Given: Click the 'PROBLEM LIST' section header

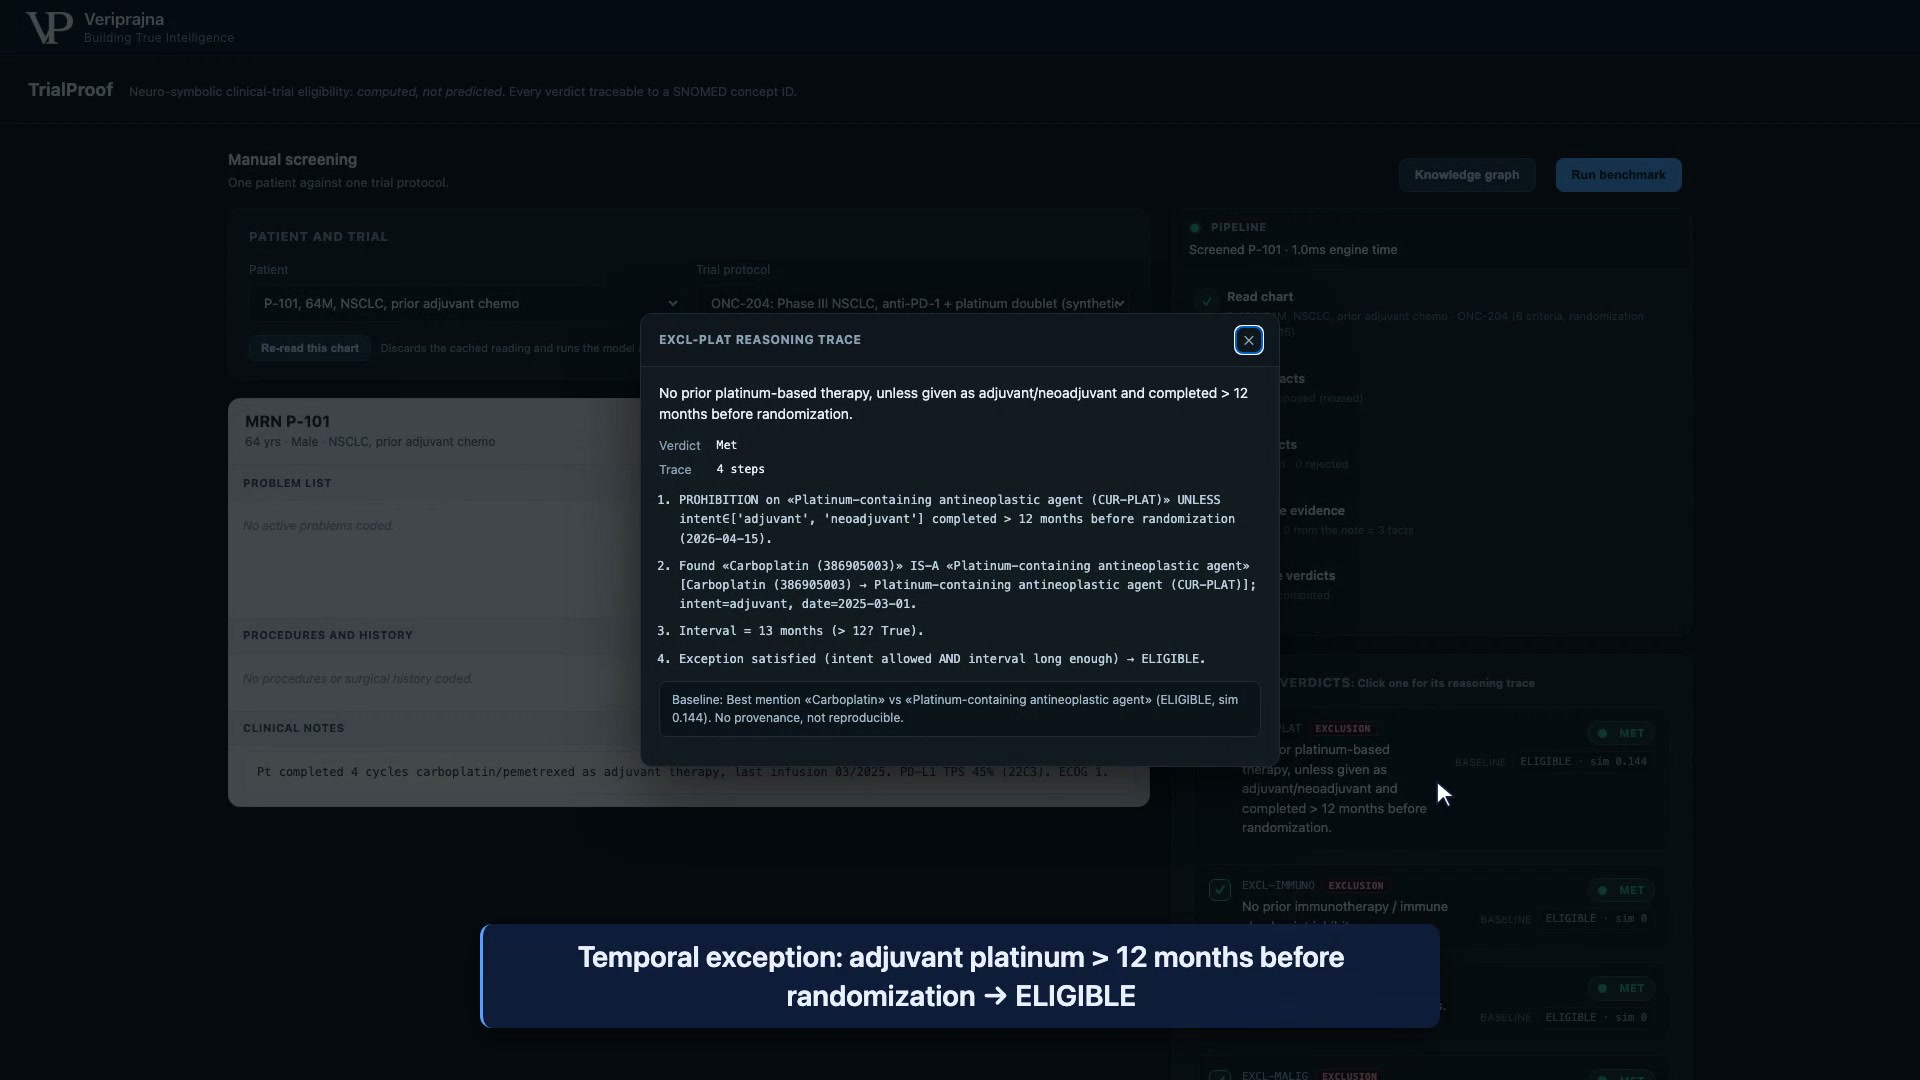Looking at the screenshot, I should (x=287, y=483).
